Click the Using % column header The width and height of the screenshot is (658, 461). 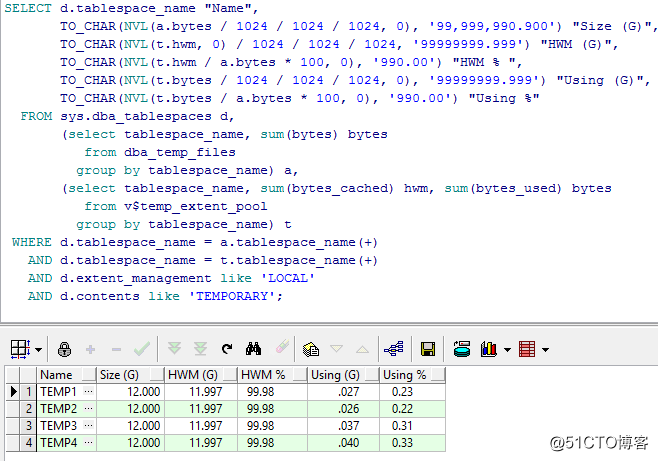(x=413, y=375)
